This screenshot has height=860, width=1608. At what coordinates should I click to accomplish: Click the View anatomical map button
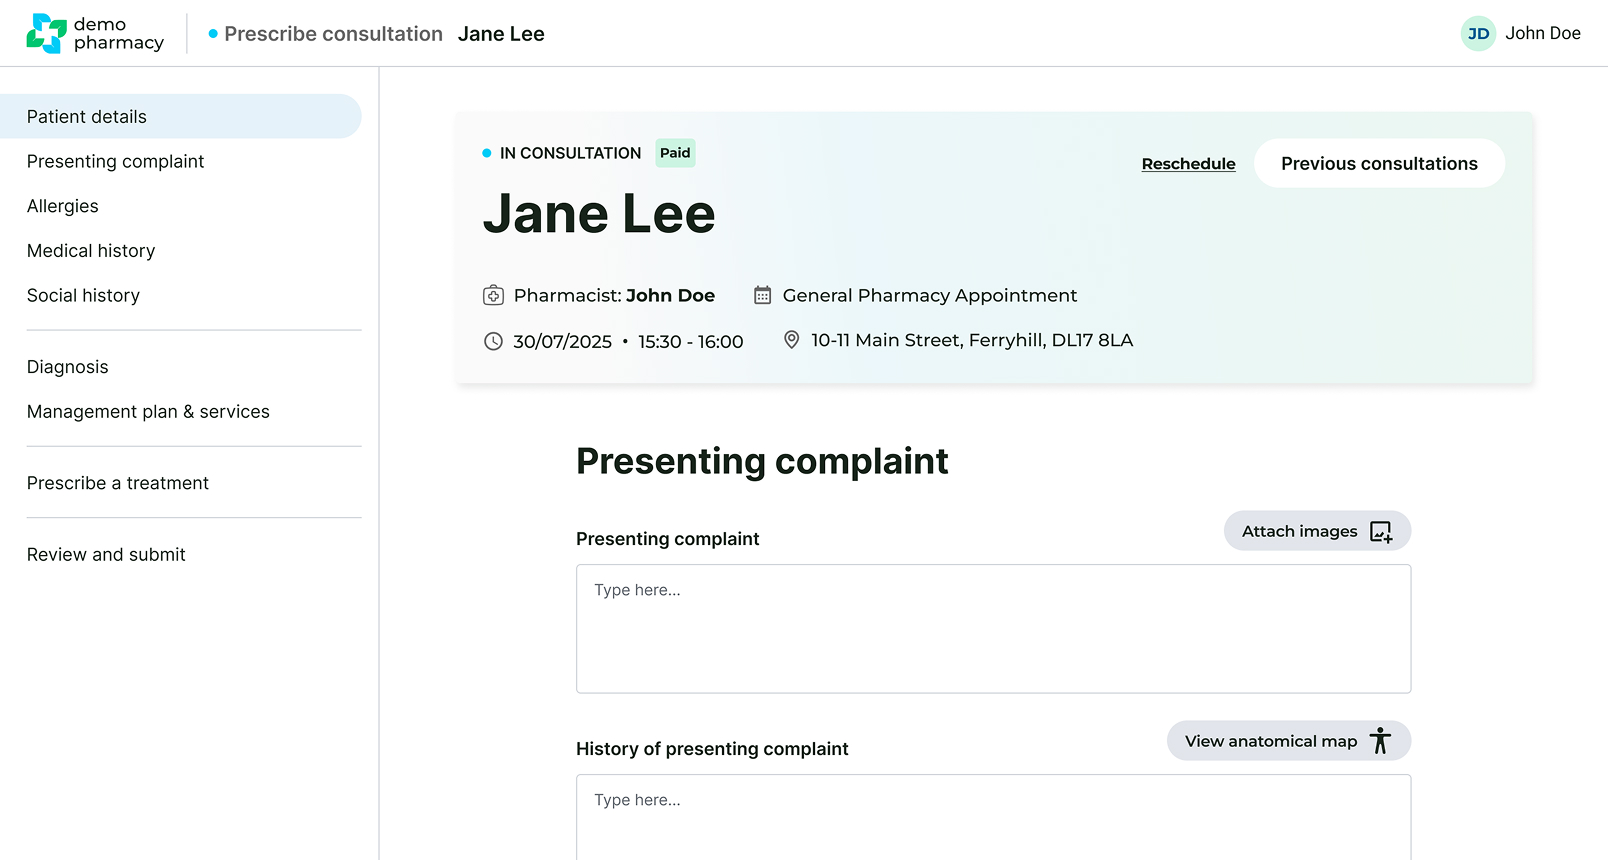pos(1289,741)
